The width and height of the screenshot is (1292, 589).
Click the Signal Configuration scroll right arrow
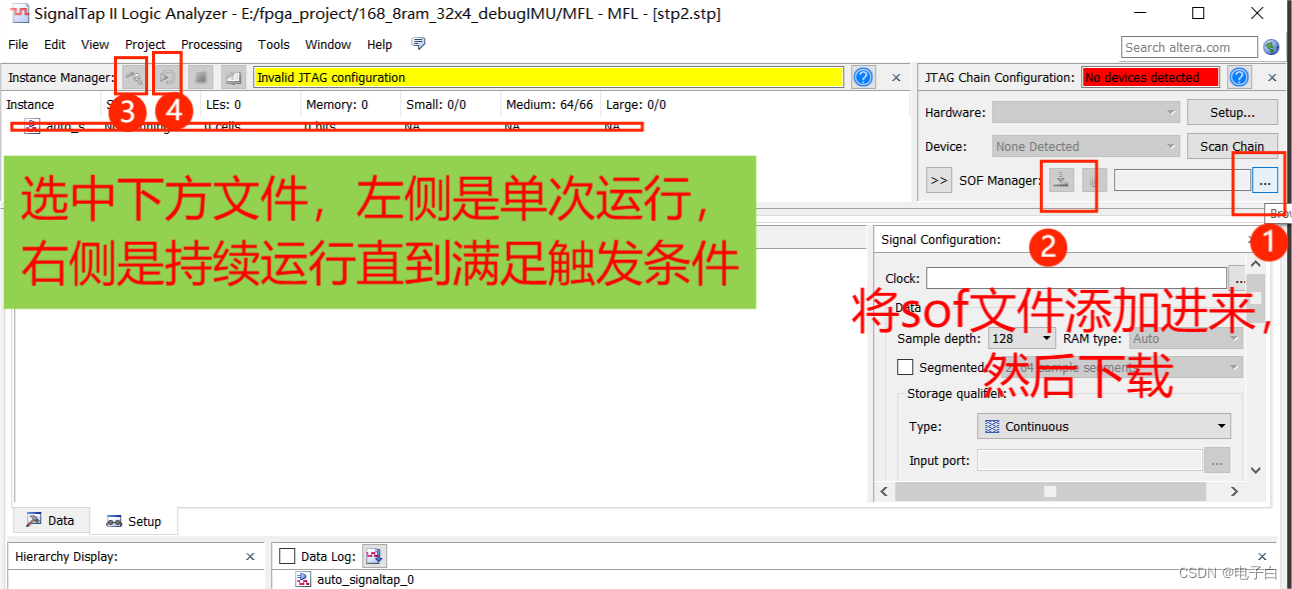click(1234, 491)
